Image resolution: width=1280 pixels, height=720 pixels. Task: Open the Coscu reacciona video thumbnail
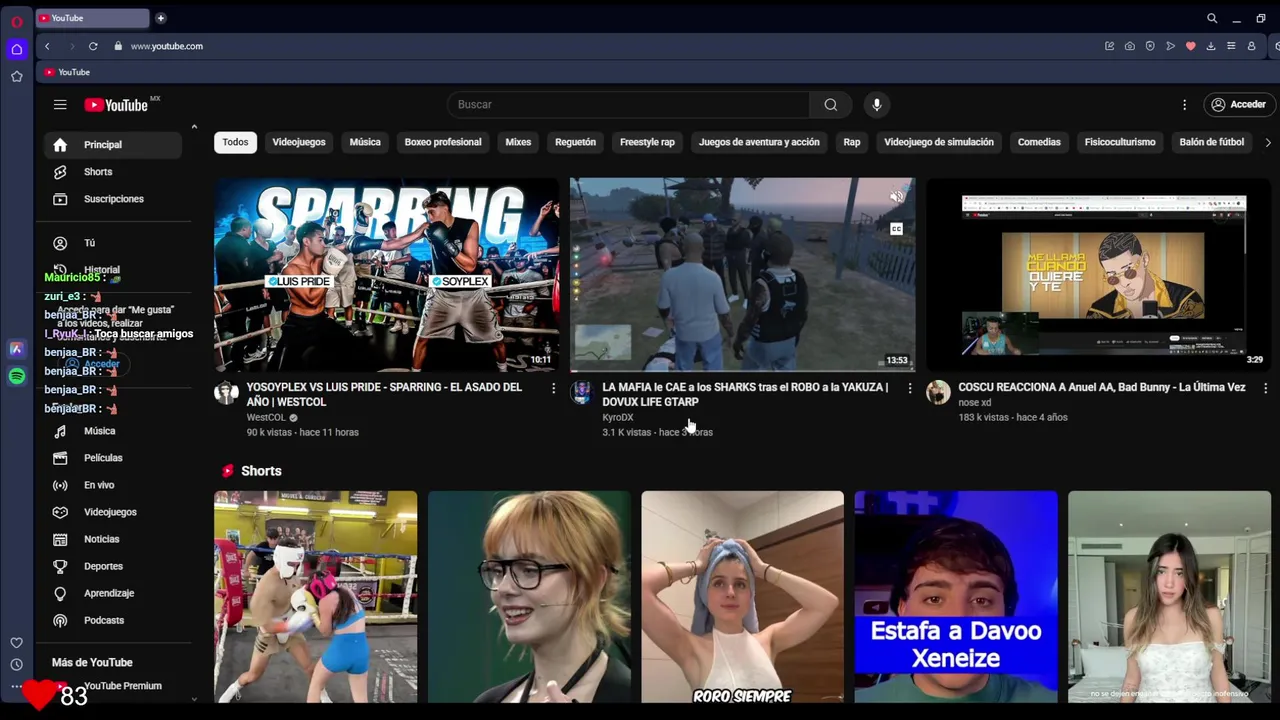(1098, 275)
